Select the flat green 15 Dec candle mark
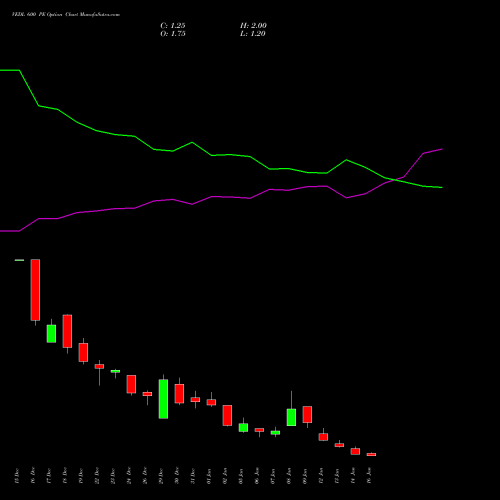This screenshot has width=500, height=500. [19, 260]
